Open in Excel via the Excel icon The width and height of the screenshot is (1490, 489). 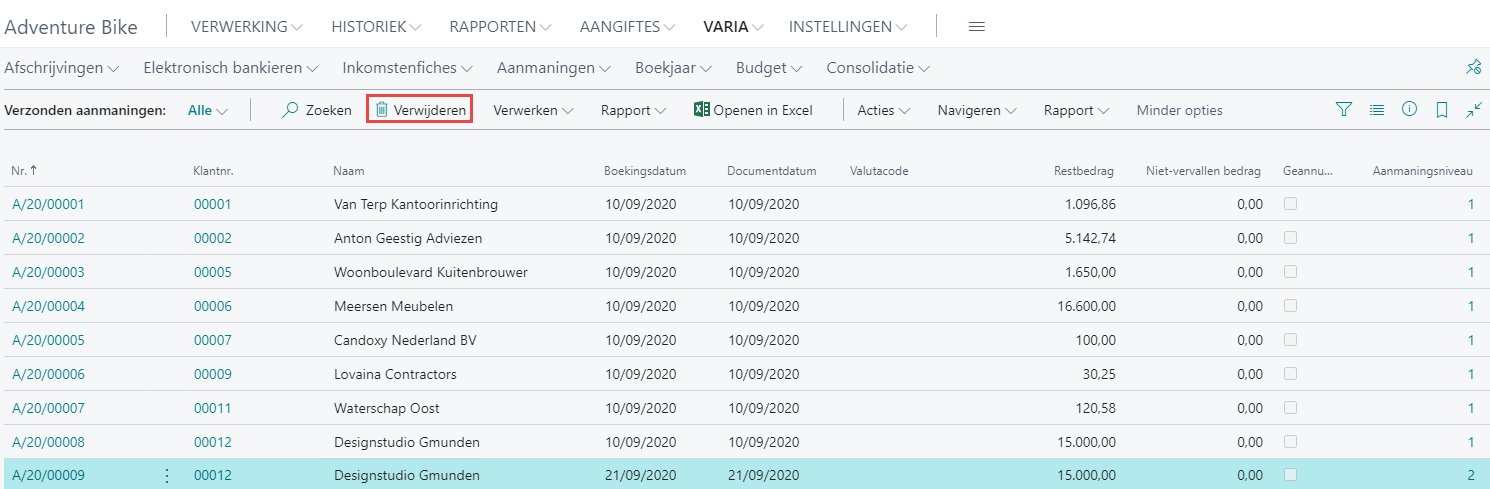click(701, 110)
